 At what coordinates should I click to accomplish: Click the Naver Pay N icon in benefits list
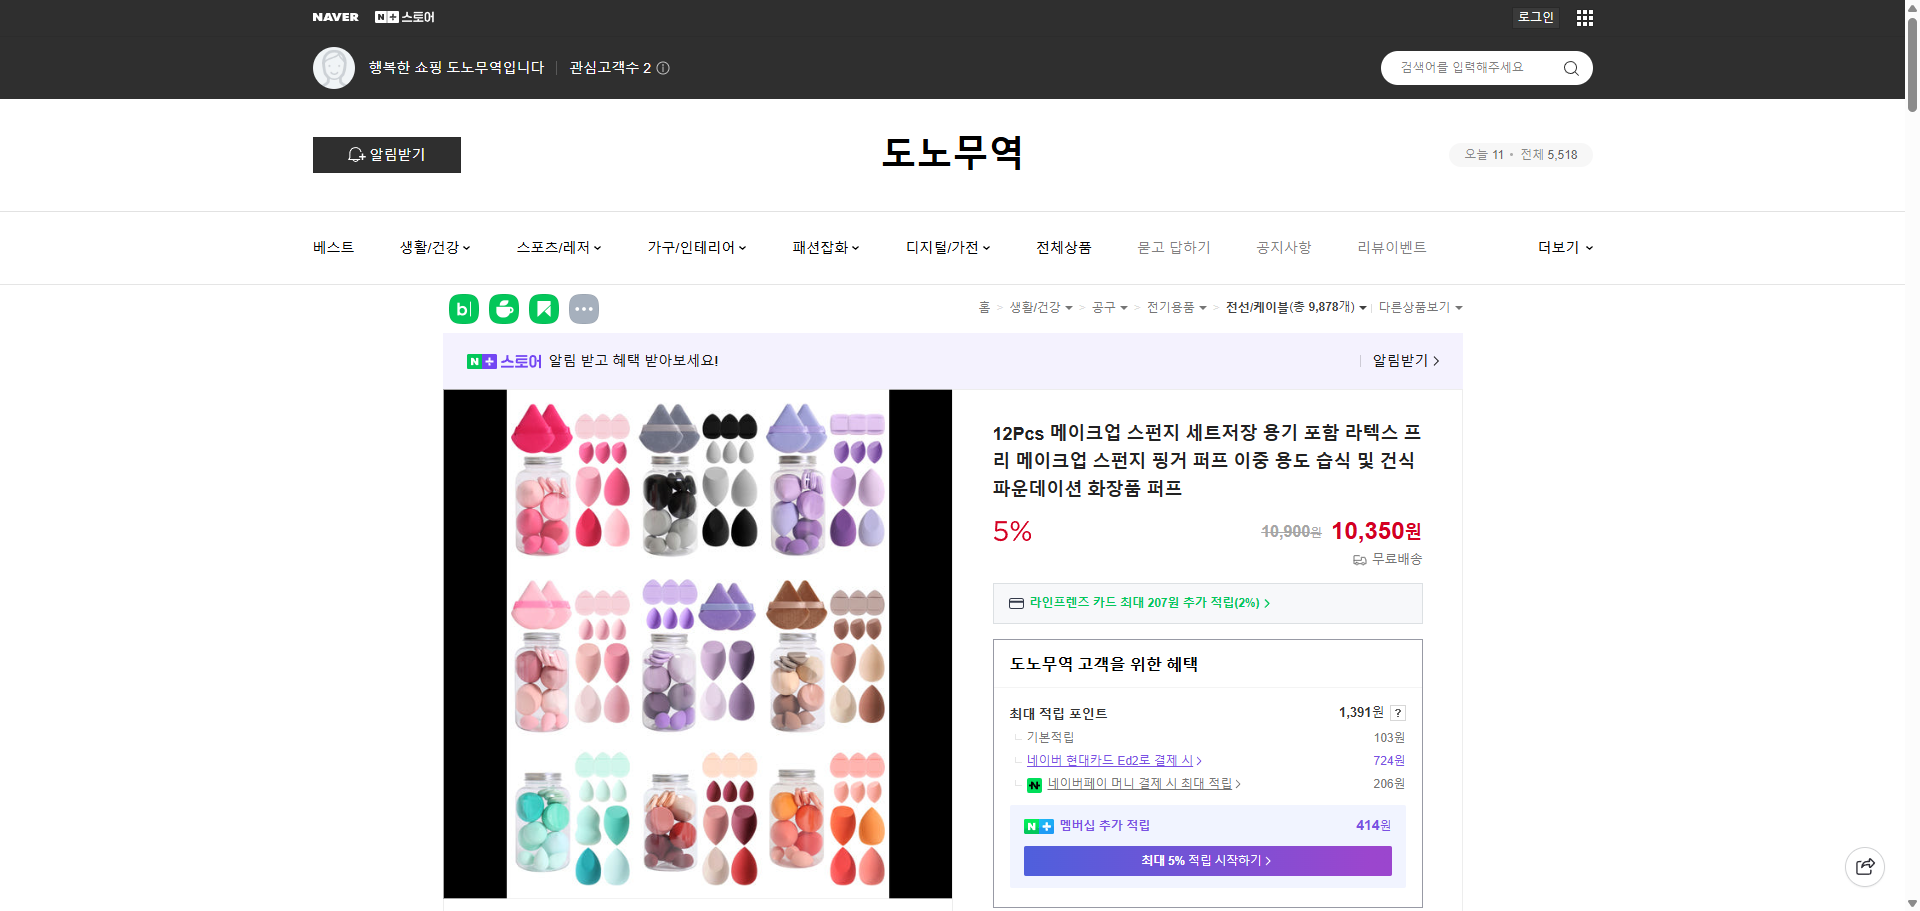click(1035, 784)
